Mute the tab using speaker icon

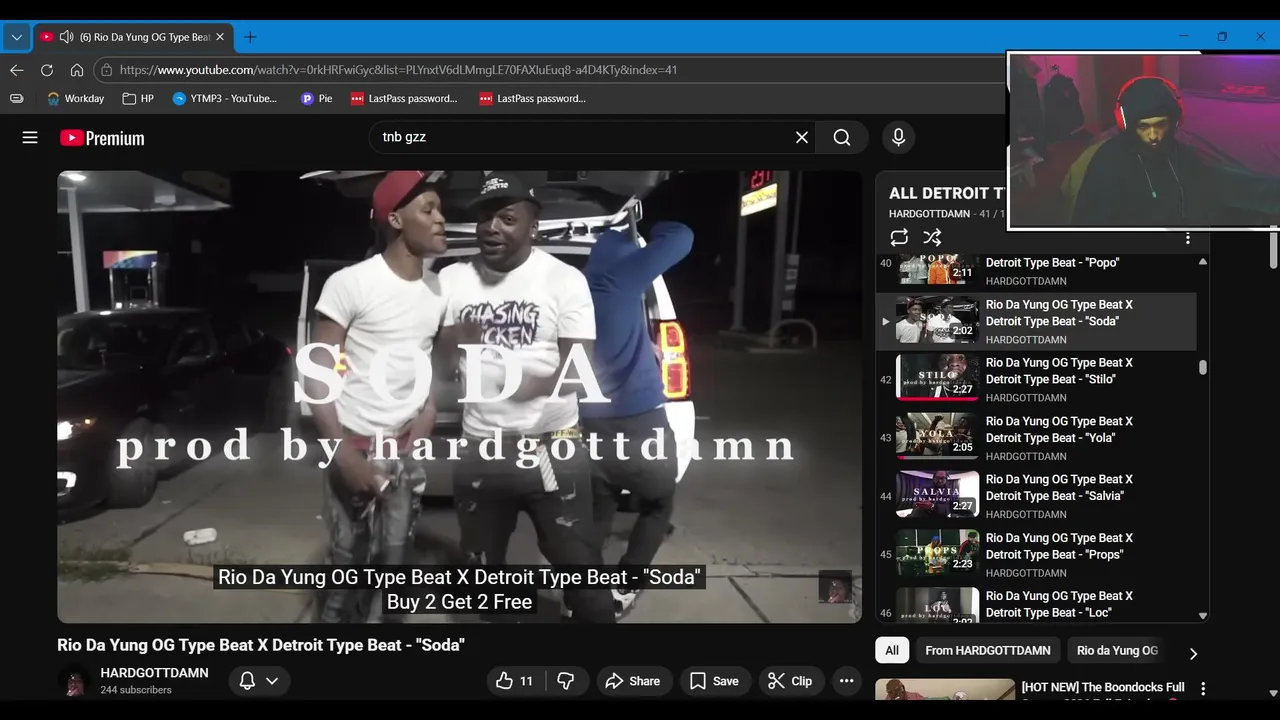(66, 37)
